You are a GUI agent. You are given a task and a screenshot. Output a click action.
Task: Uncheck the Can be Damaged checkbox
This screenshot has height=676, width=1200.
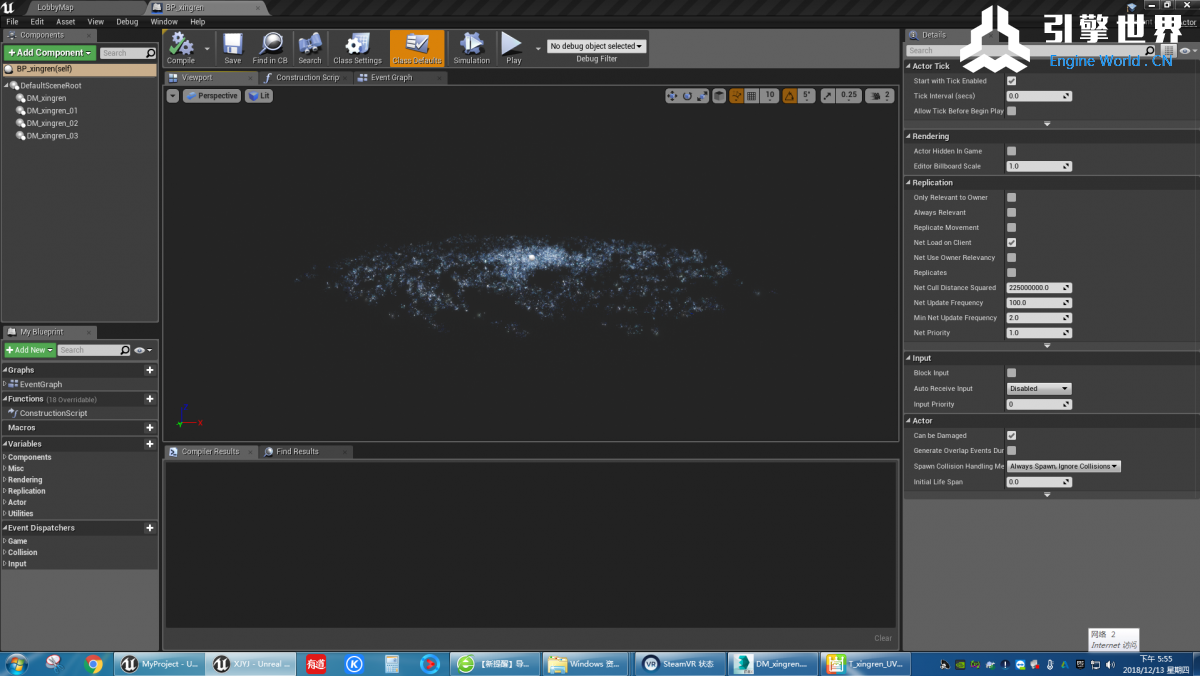[1011, 436]
